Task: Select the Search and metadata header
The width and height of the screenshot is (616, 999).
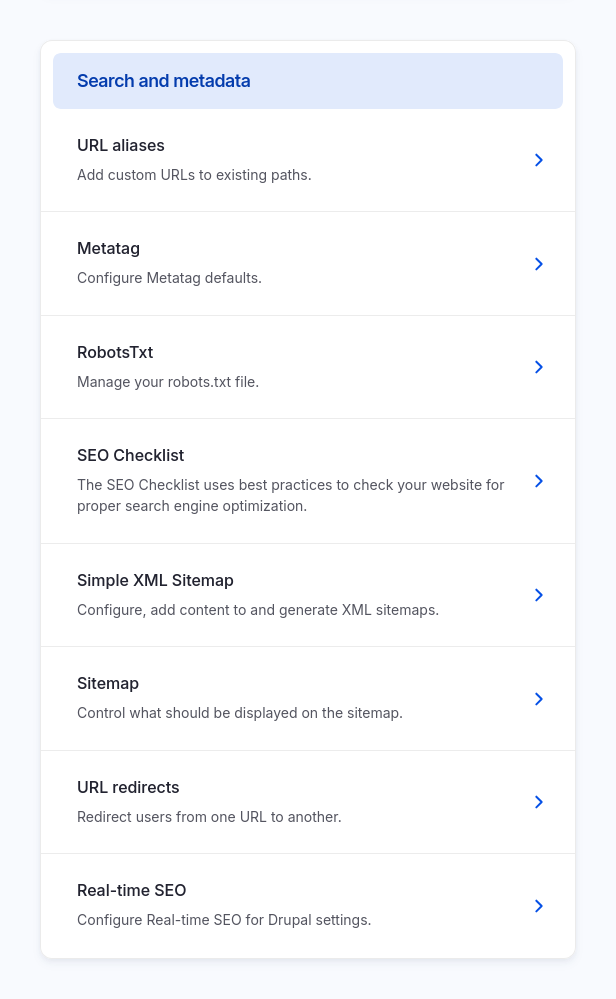Action: point(163,81)
